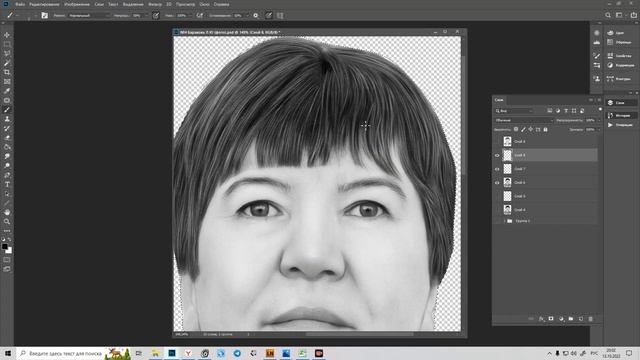Viewport: 640px width, 360px height.
Task: Click the document's horizontal scrollbar
Action: (x=359, y=334)
